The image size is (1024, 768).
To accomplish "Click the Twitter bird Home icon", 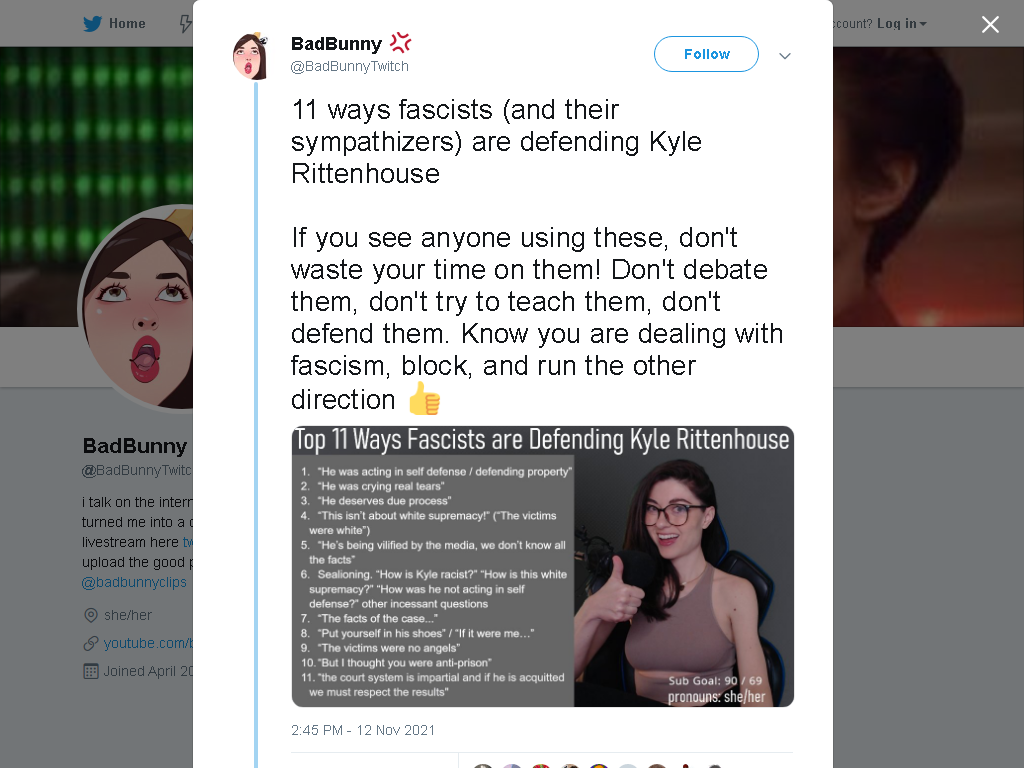I will click(92, 24).
